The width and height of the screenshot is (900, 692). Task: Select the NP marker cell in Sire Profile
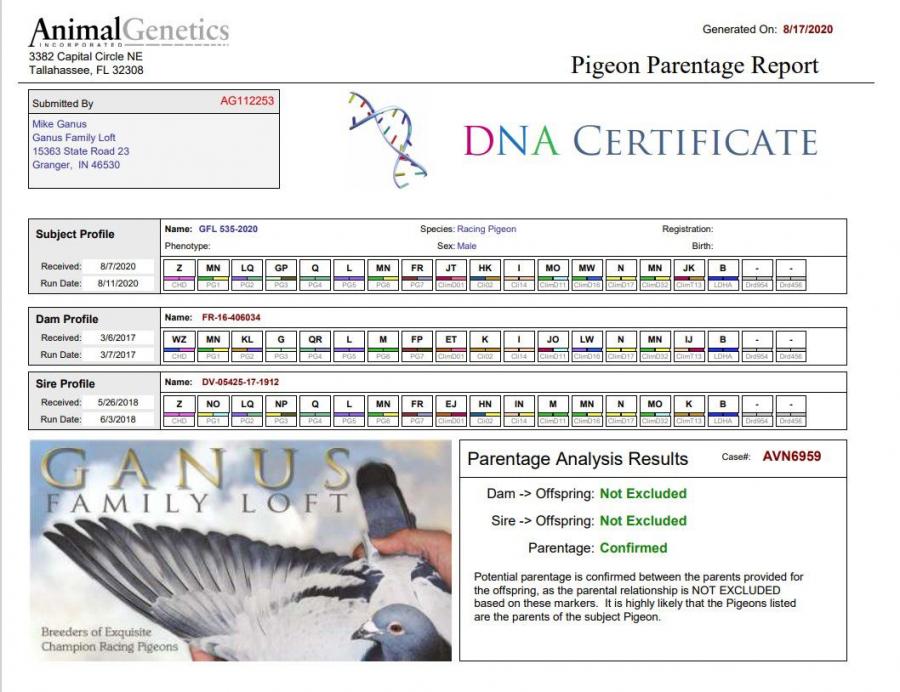[281, 411]
